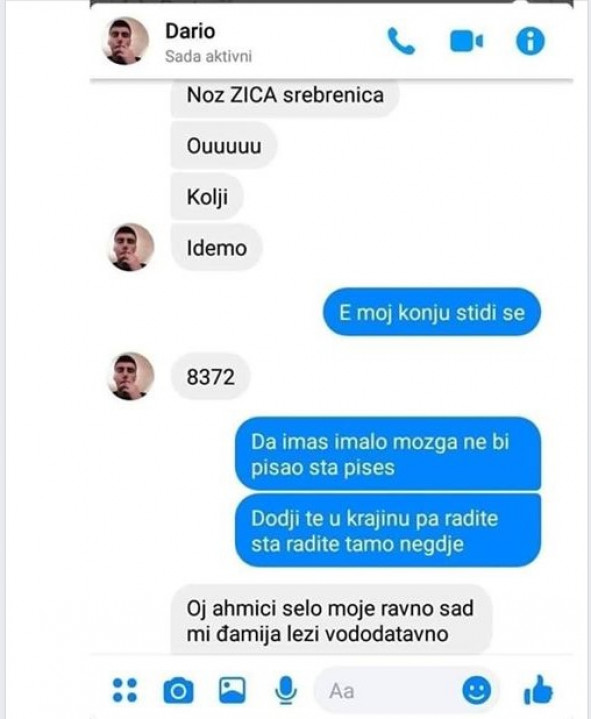Select the "8372" message bubble
Viewport: 591px width, 719px height.
pyautogui.click(x=210, y=377)
